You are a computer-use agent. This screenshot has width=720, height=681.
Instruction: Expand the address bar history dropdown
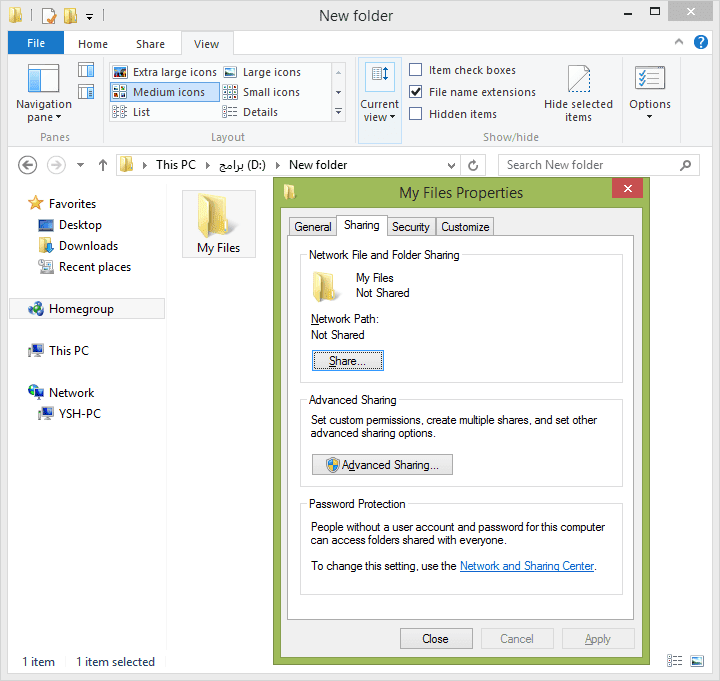point(451,165)
